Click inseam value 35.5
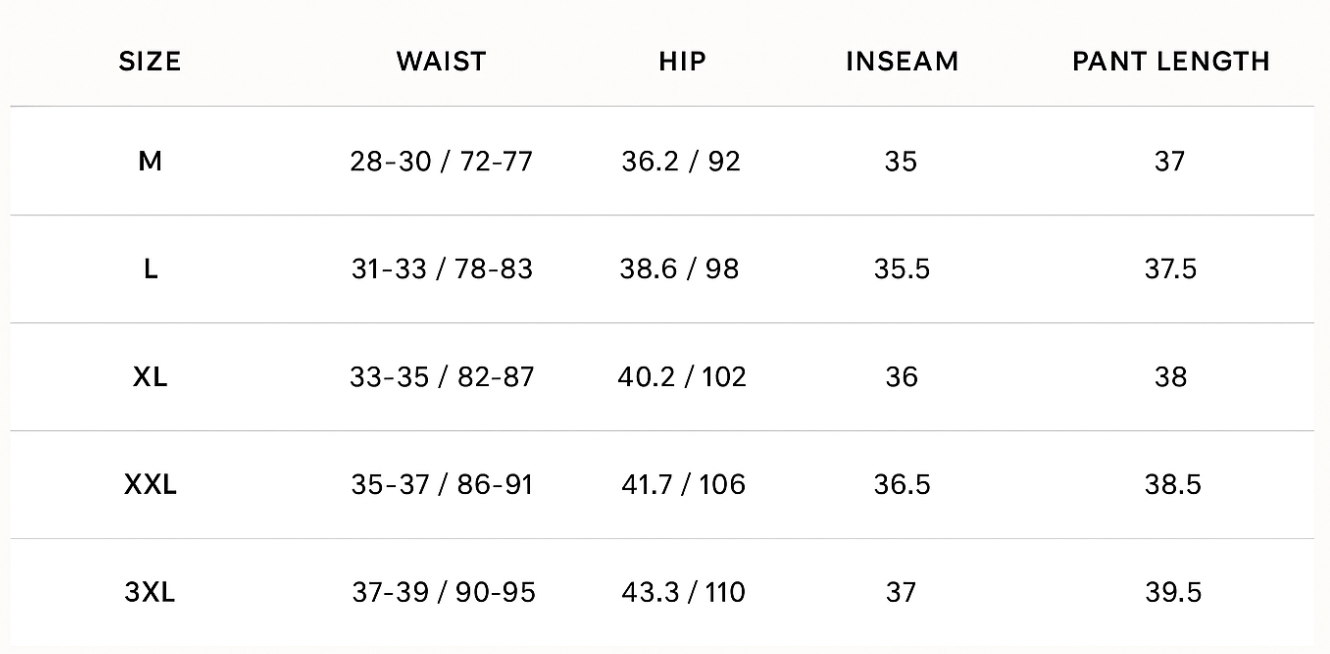 point(902,269)
